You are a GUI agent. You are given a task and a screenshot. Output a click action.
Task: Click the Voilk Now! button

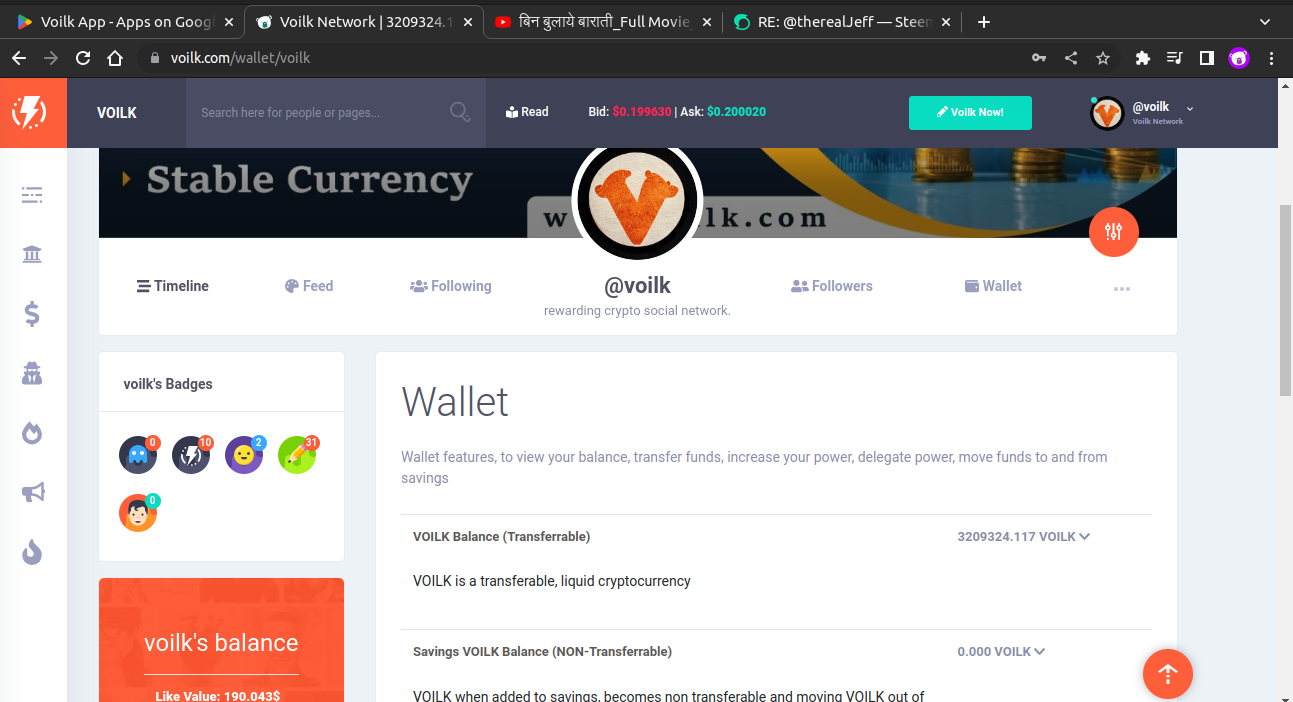(970, 112)
